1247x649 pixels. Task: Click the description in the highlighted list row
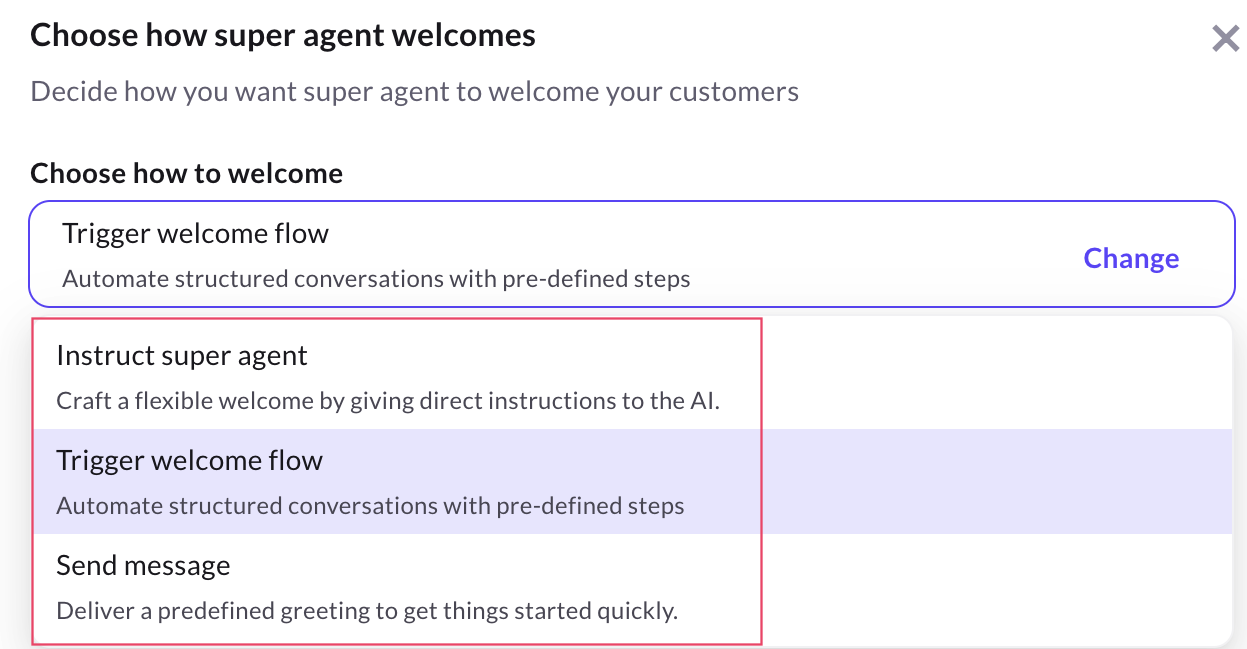[370, 506]
